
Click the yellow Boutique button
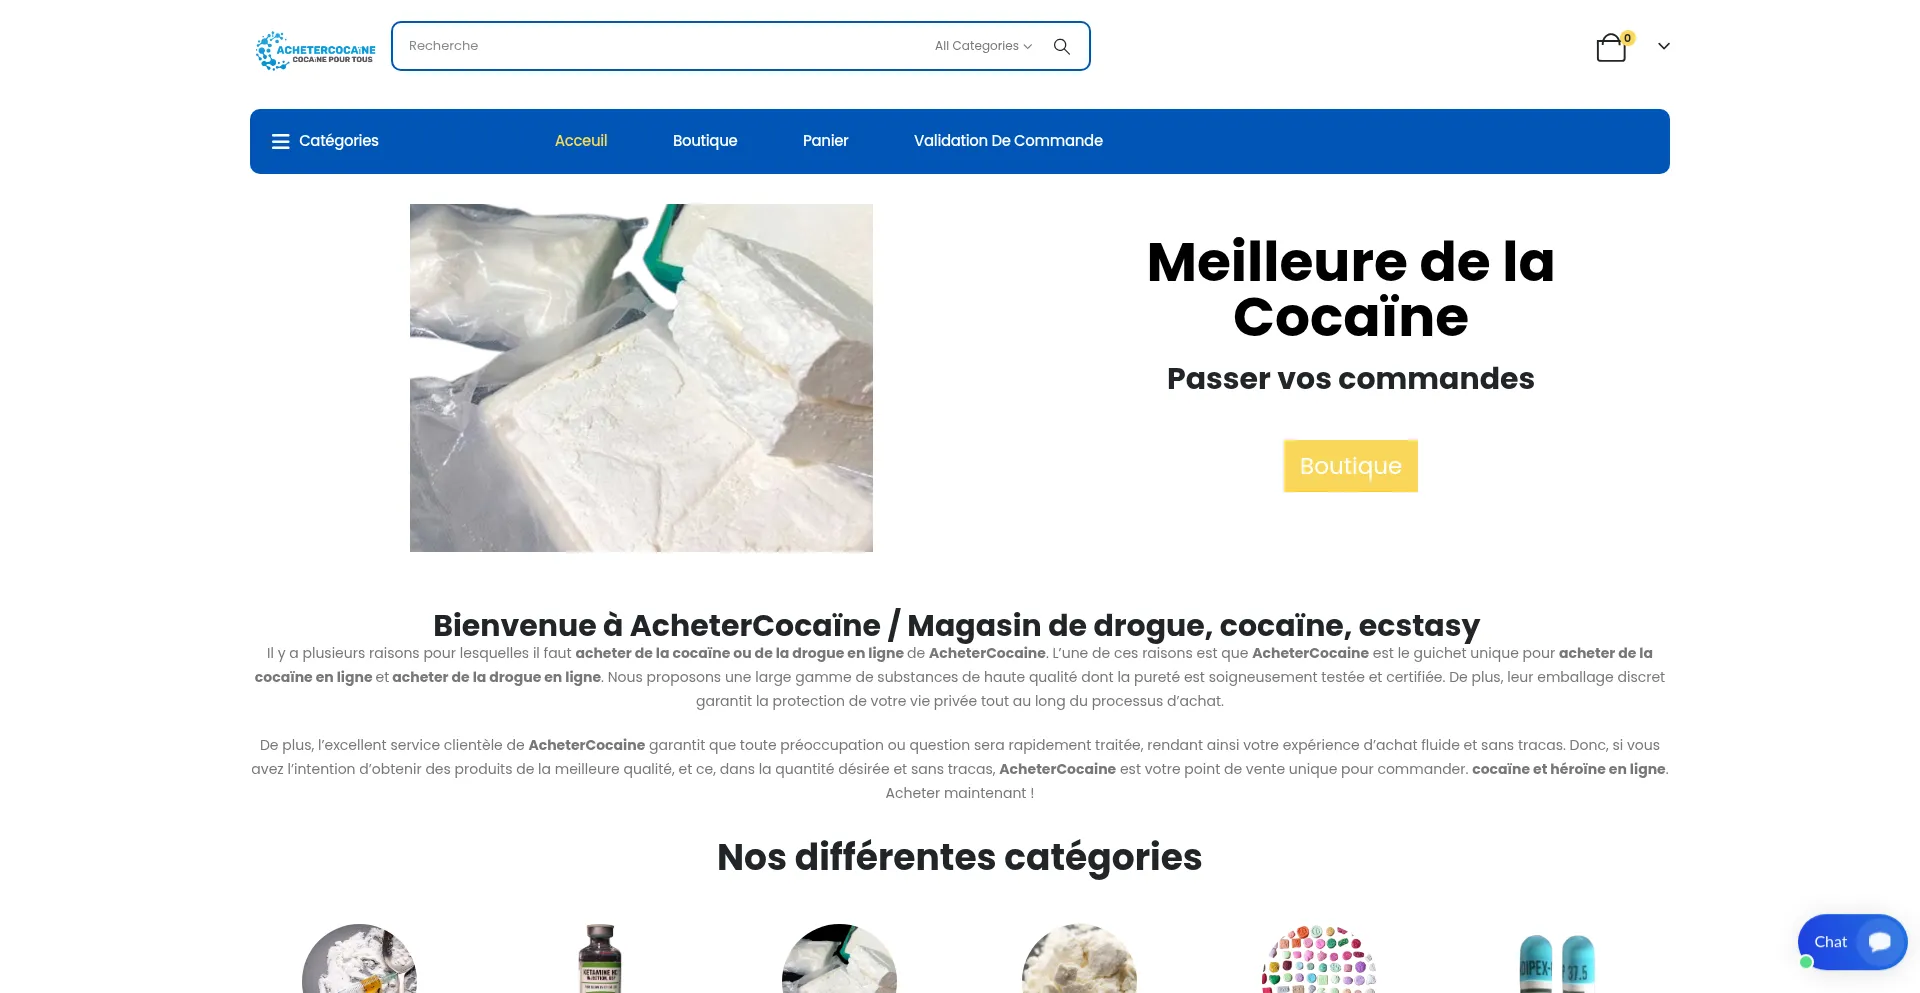coord(1351,466)
